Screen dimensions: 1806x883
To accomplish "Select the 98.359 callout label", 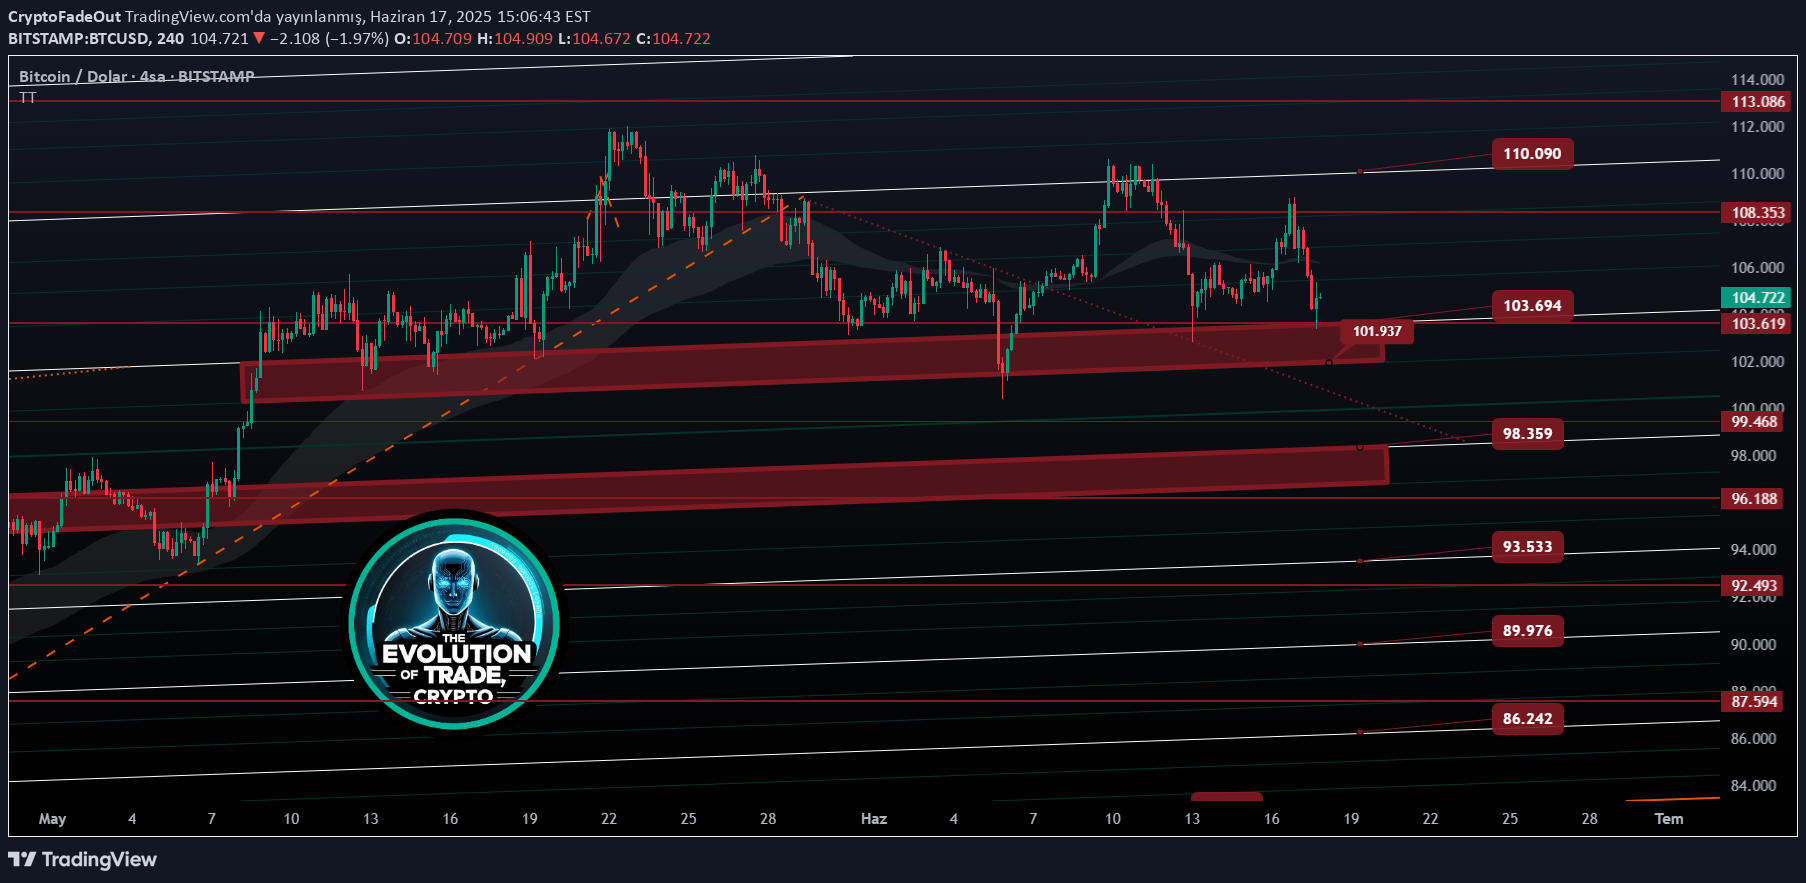I will [x=1527, y=434].
